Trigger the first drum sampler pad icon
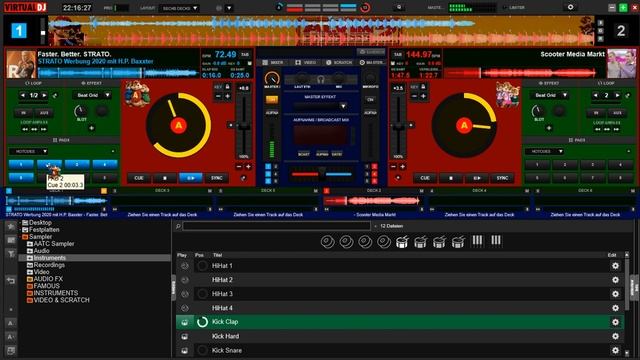This screenshot has width=640, height=360. coord(402,242)
